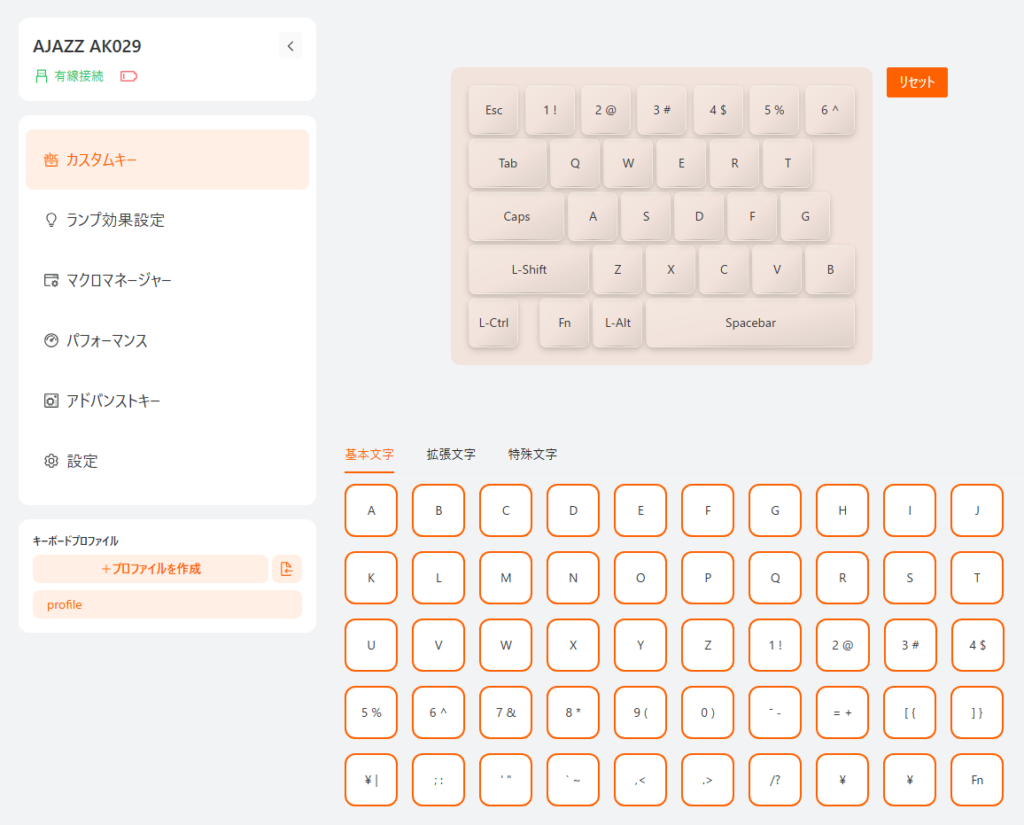Select the L-Shift key on the keyboard preview
The image size is (1024, 825).
coord(529,269)
